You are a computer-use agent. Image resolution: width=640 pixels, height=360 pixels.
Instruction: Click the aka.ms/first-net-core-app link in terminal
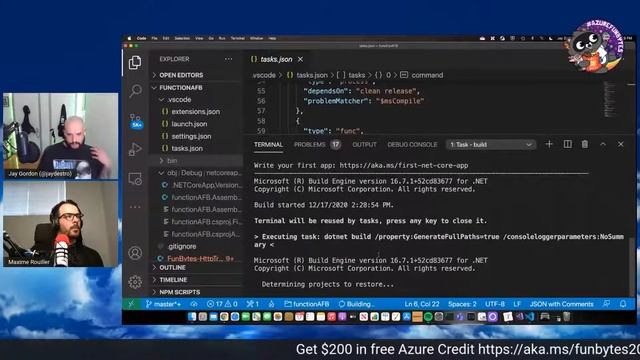tap(404, 165)
